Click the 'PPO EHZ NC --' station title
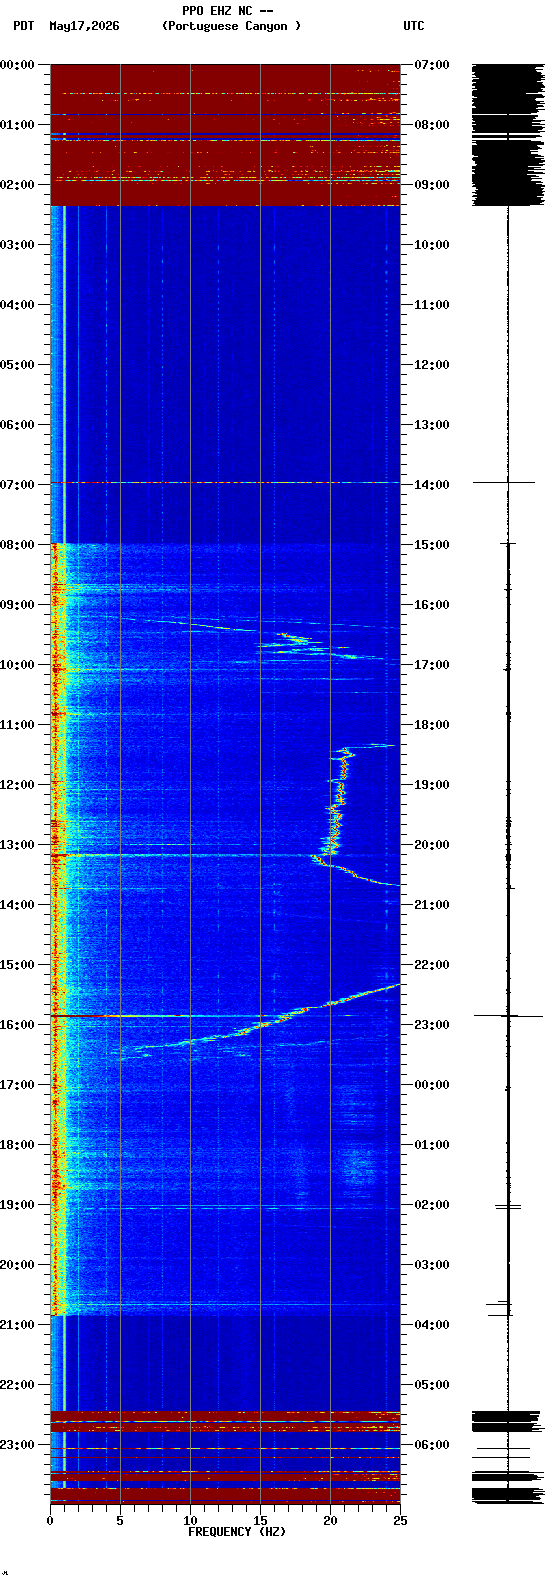The image size is (552, 1584). pos(228,11)
